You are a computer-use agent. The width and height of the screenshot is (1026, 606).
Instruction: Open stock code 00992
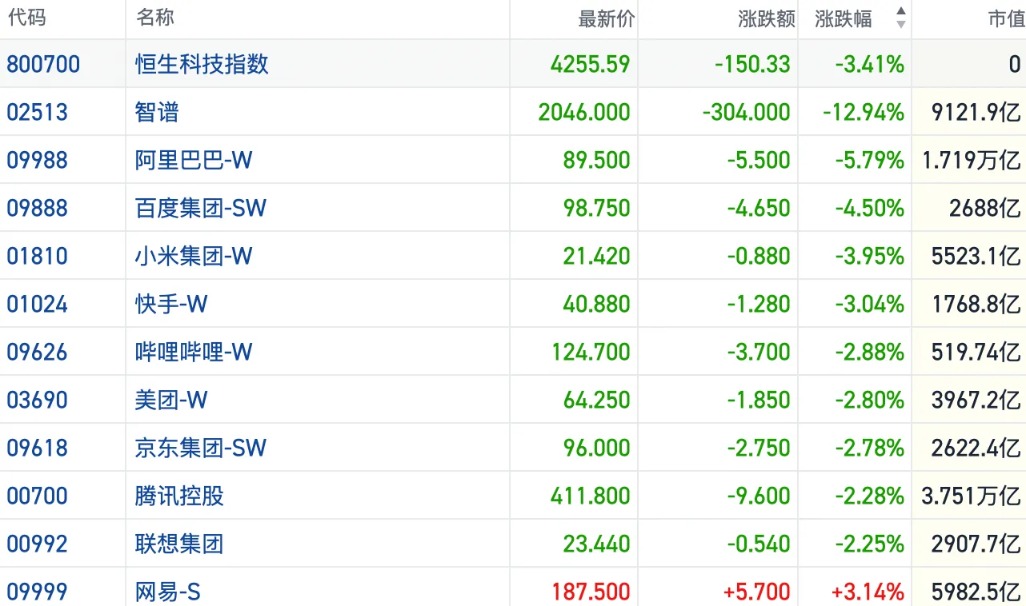point(37,544)
